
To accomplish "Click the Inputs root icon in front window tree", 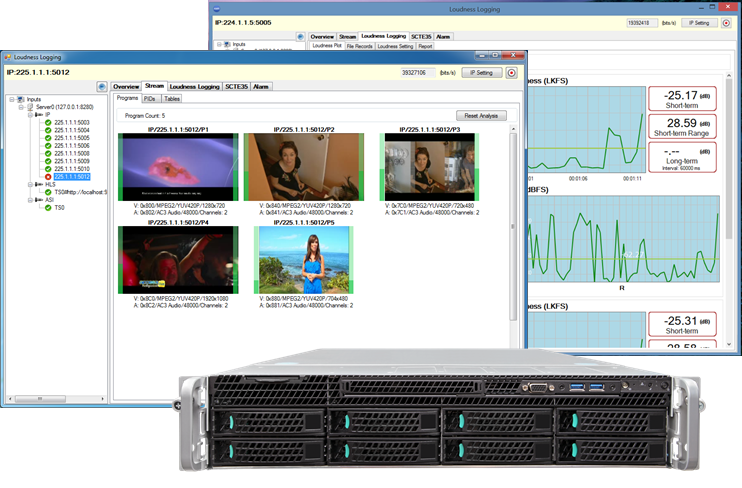I will tap(21, 99).
